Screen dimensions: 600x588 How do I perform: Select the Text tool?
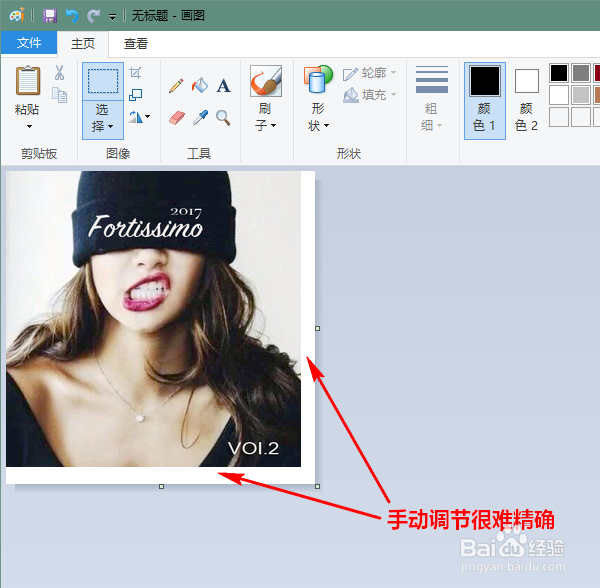[x=223, y=86]
